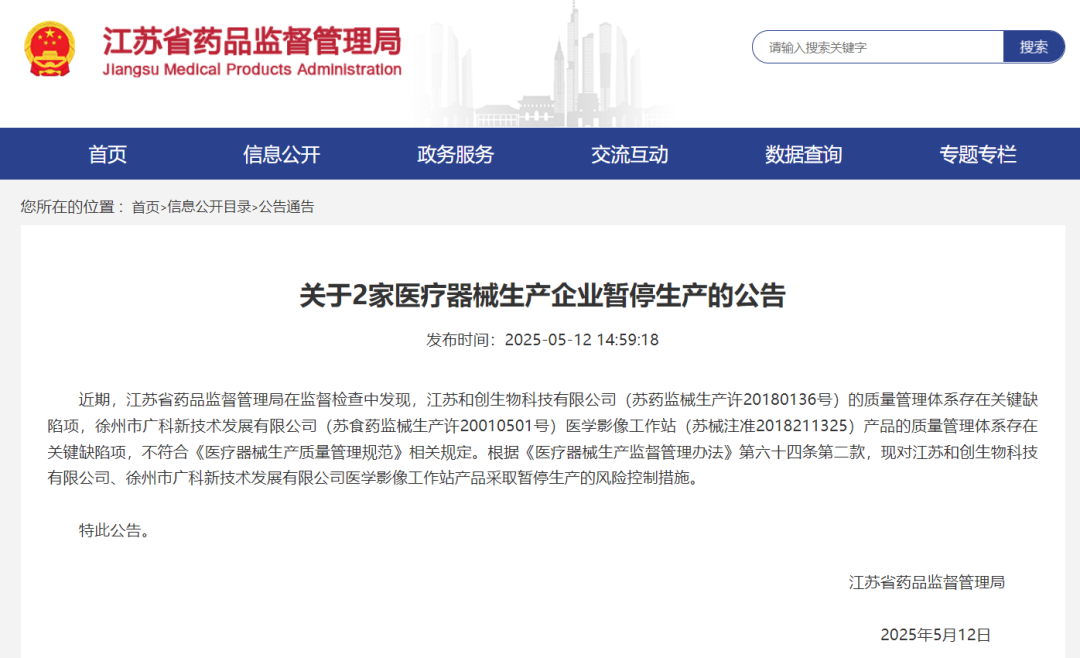Select 交流互动 in the nav bar

tap(630, 154)
